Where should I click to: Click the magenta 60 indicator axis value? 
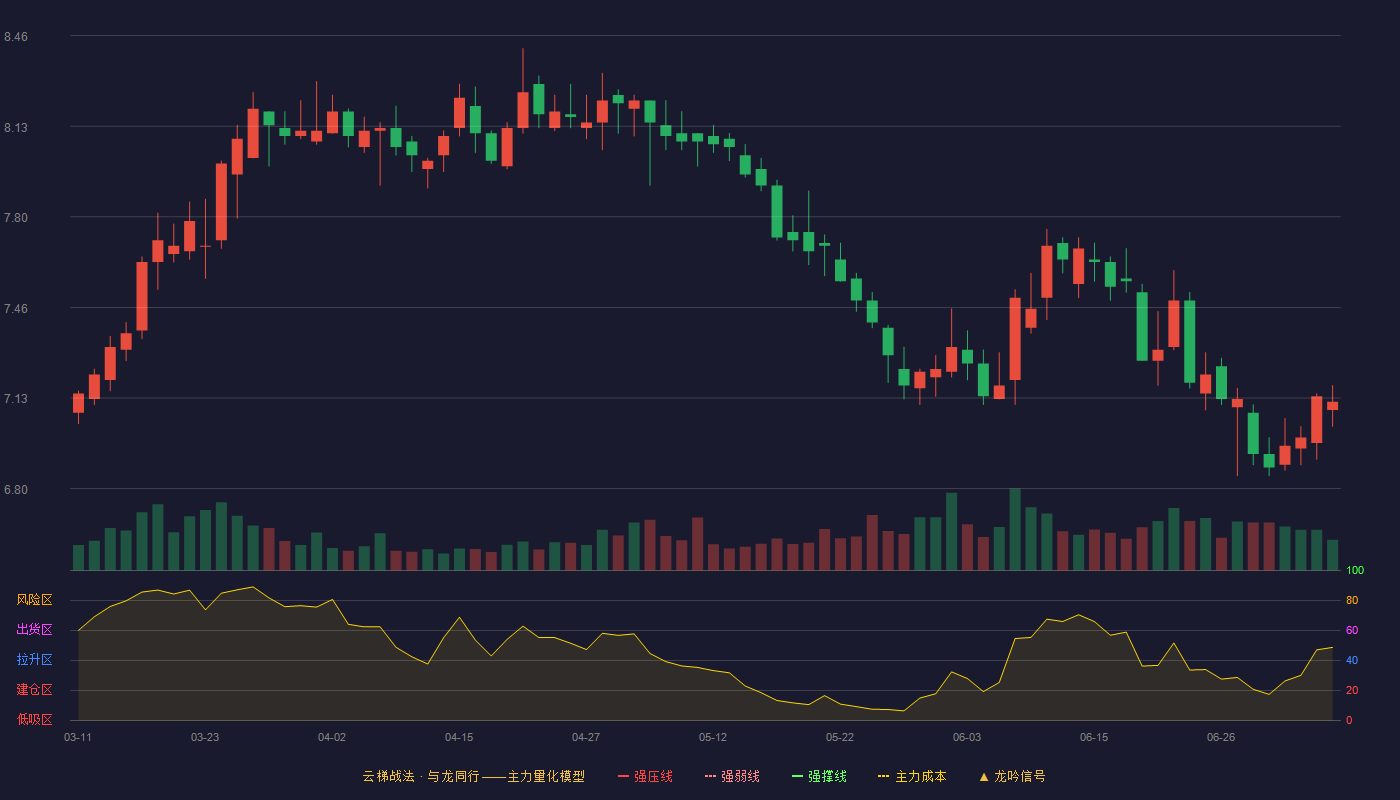1352,630
